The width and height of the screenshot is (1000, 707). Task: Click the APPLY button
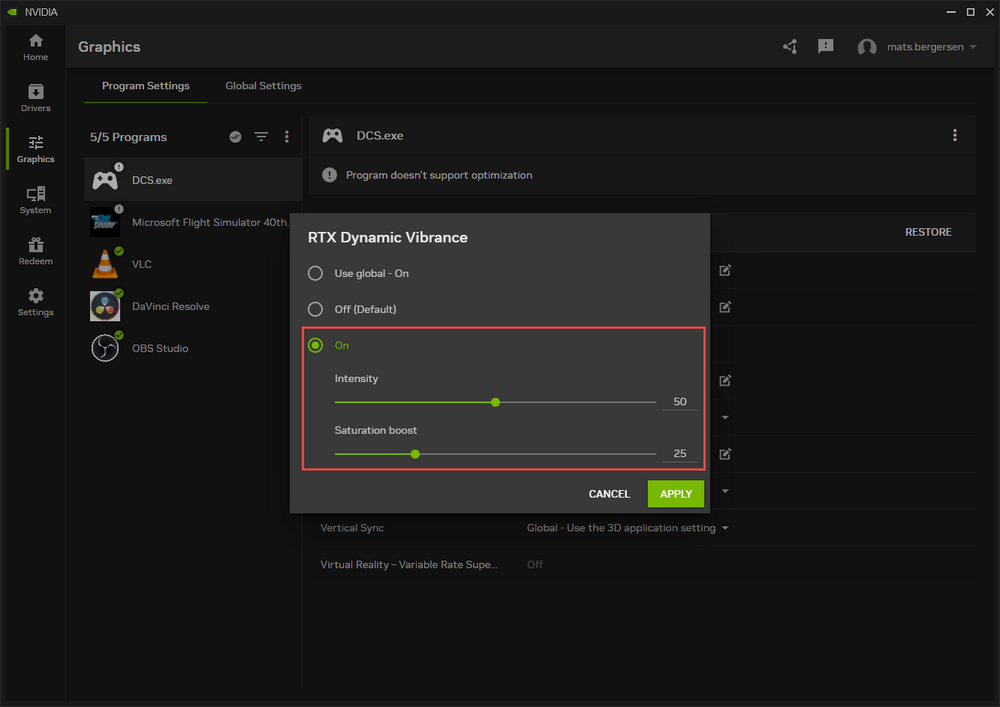tap(676, 494)
